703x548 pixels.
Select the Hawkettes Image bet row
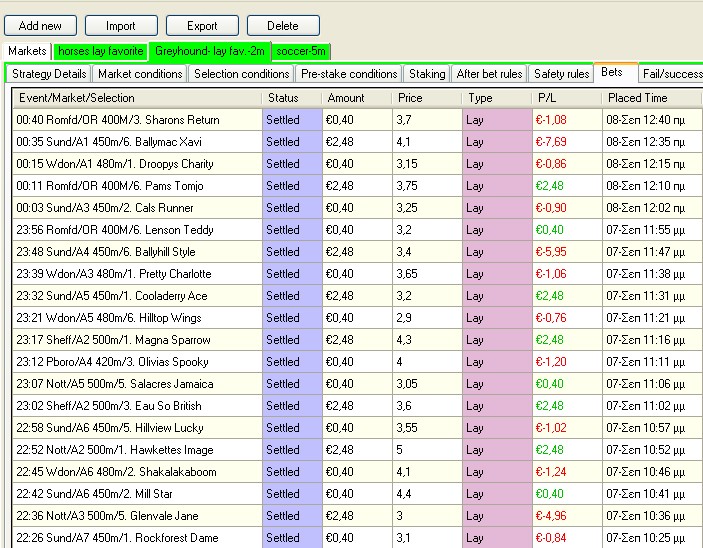tap(357, 449)
